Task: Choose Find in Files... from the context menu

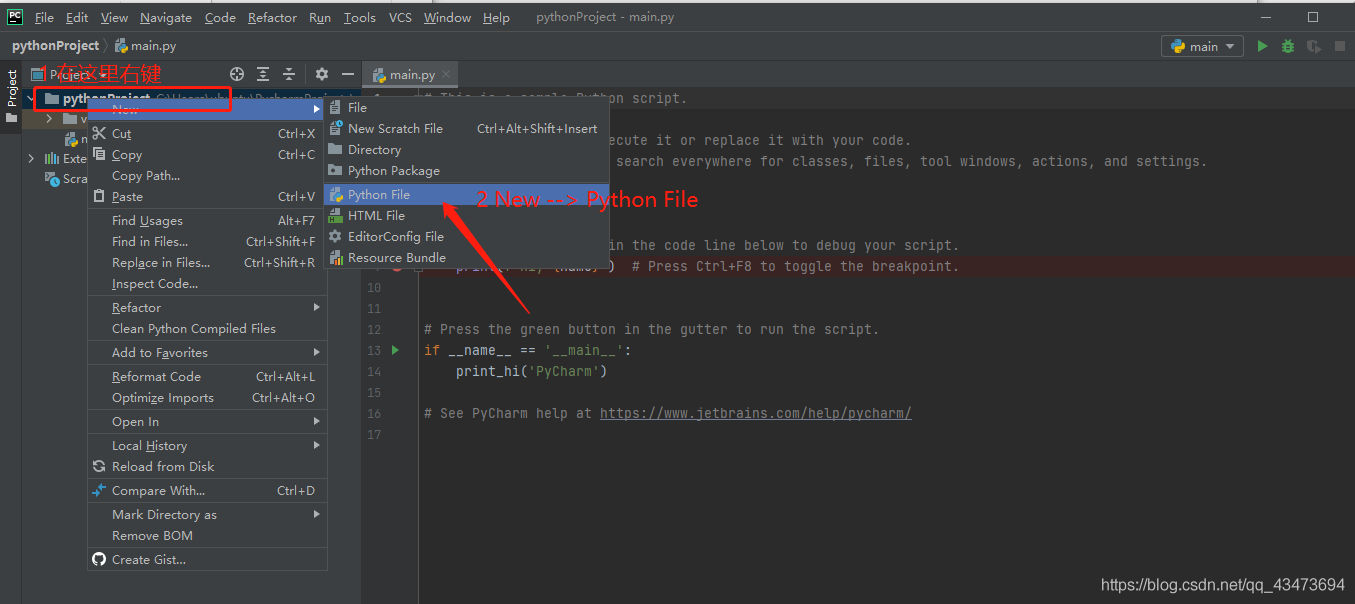Action: pos(207,241)
